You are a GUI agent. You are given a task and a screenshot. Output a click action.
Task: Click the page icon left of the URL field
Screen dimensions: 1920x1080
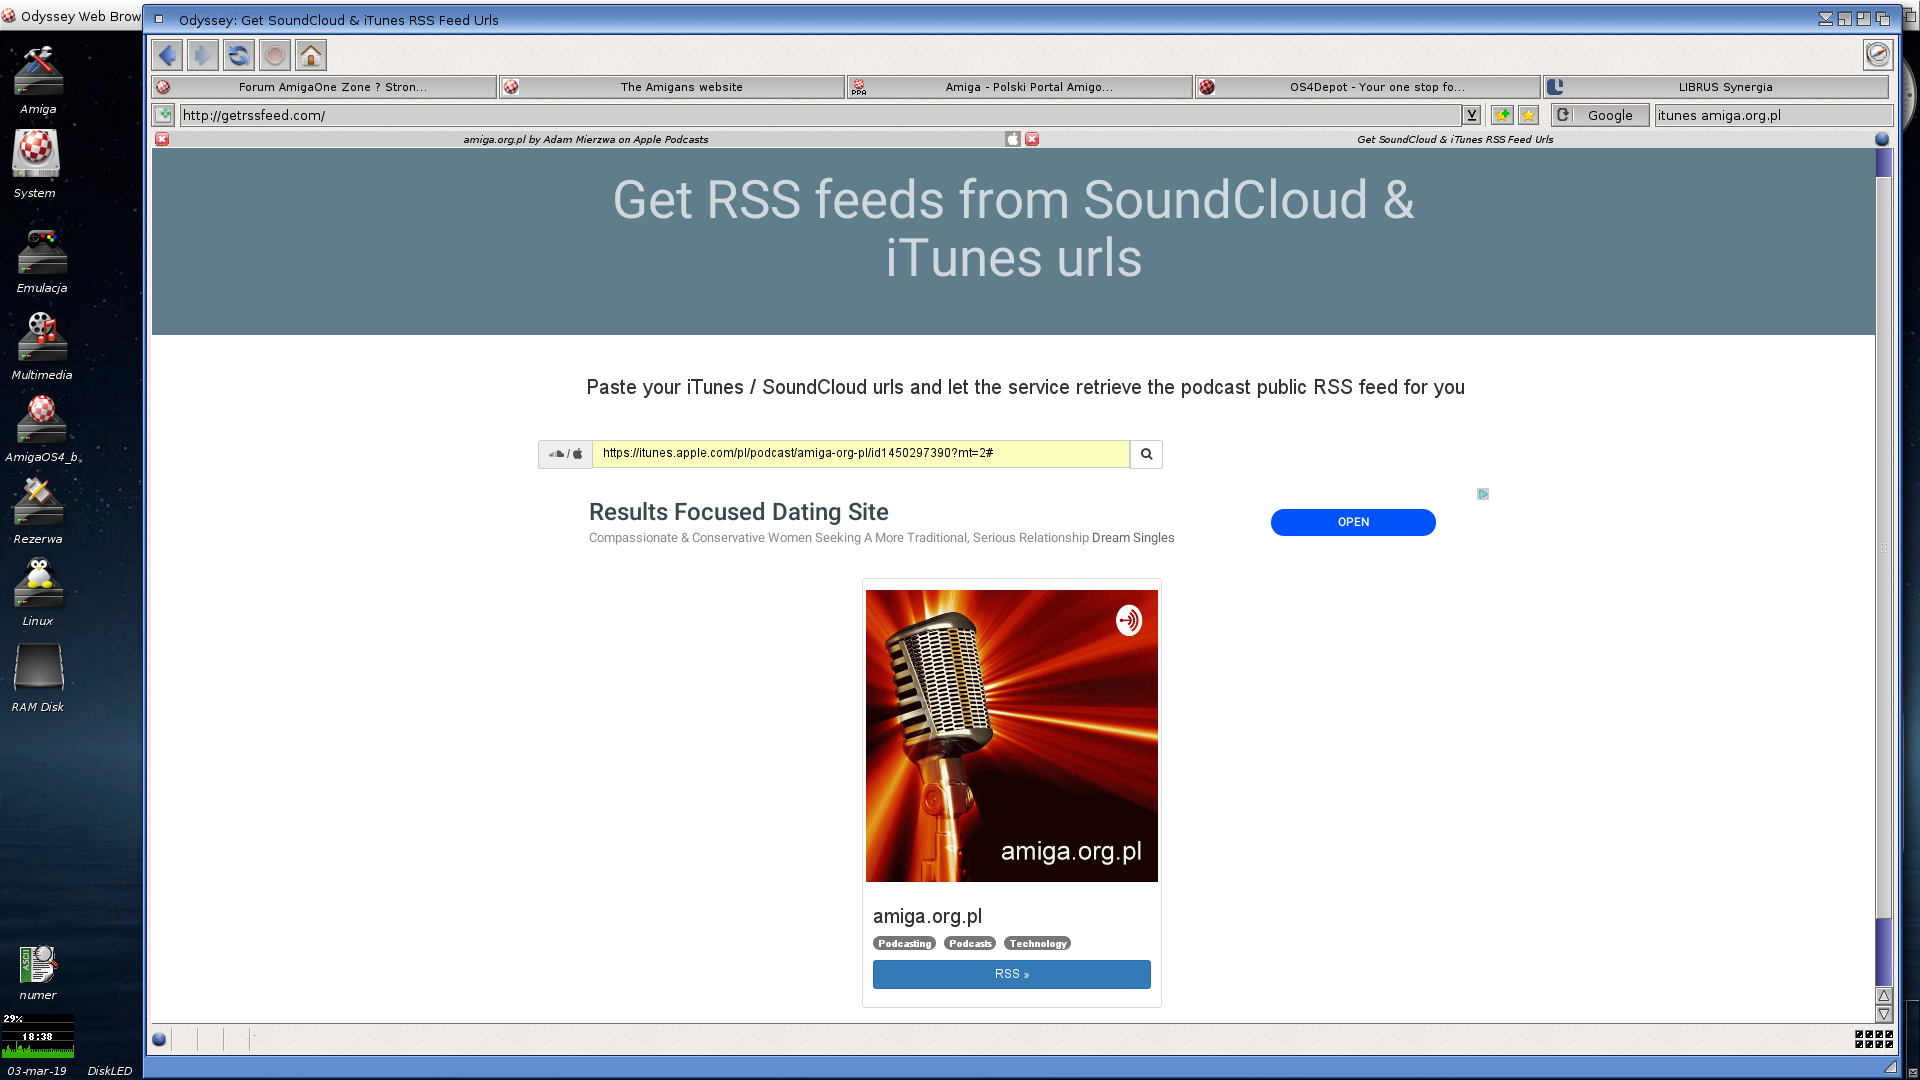[164, 115]
